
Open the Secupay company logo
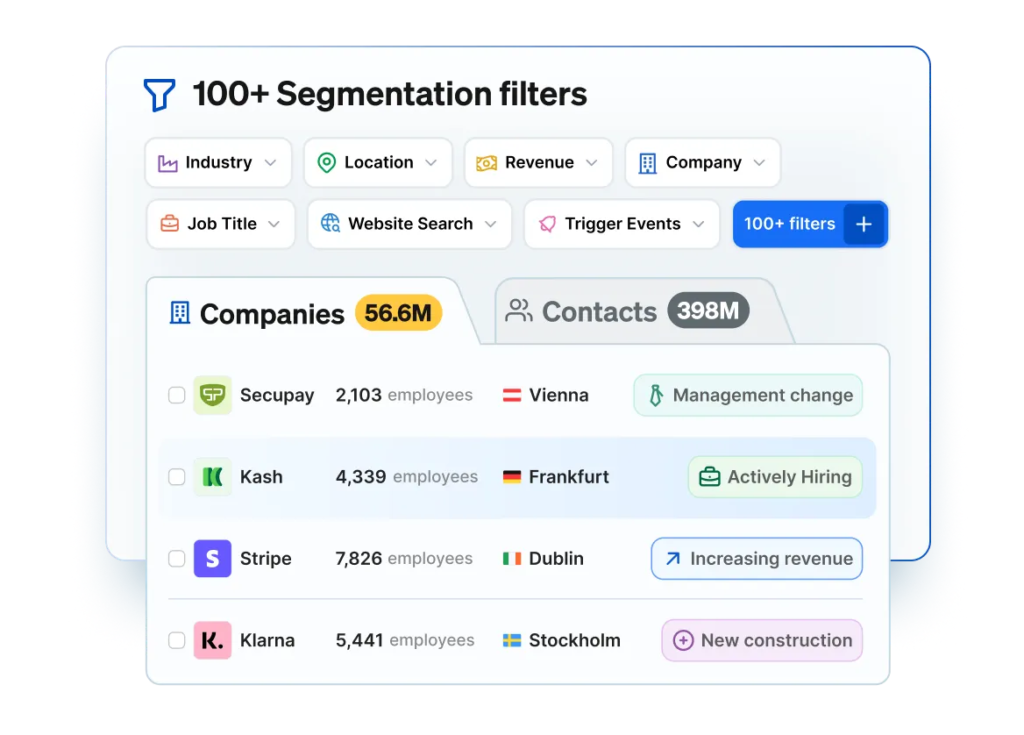tap(214, 395)
